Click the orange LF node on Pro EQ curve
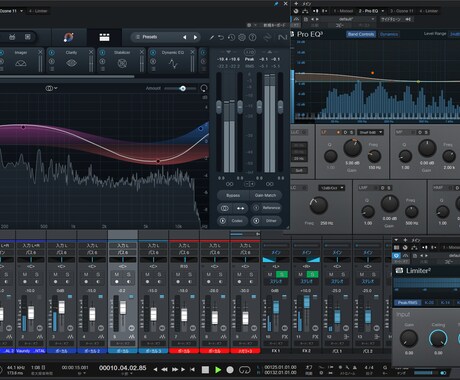Image resolution: width=460 pixels, height=380 pixels. 372,73
